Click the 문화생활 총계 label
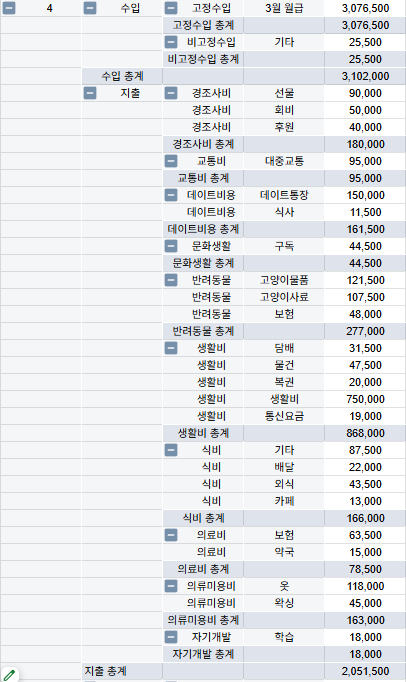This screenshot has width=406, height=682. tap(203, 263)
